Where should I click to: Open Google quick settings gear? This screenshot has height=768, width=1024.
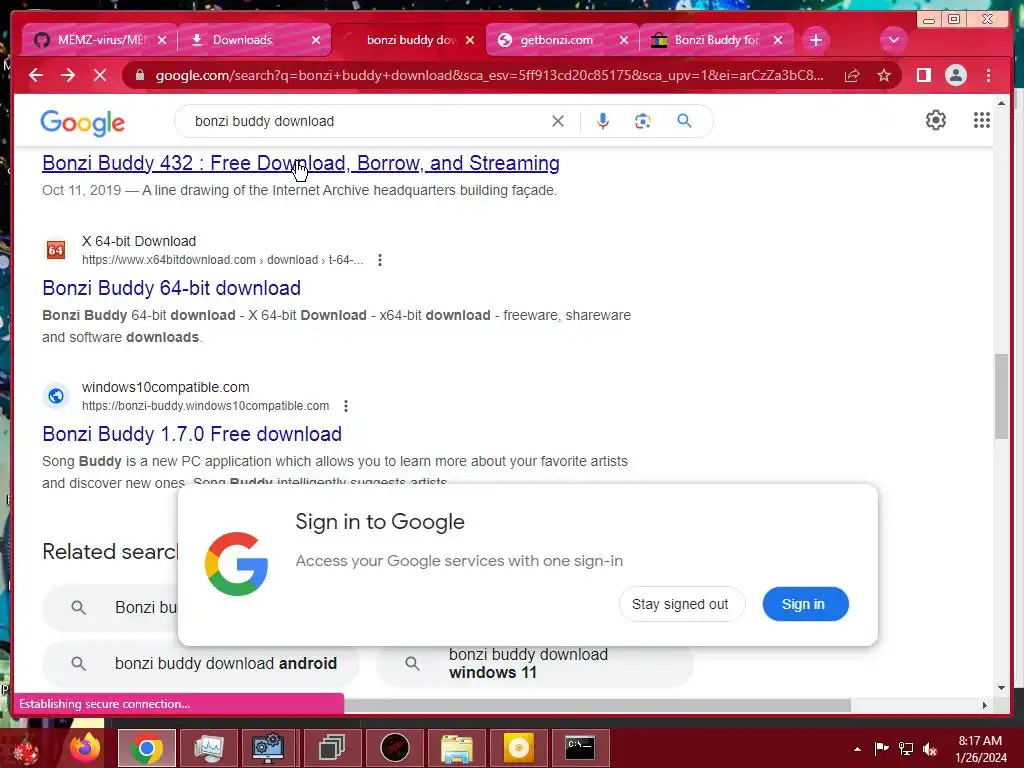(x=935, y=120)
